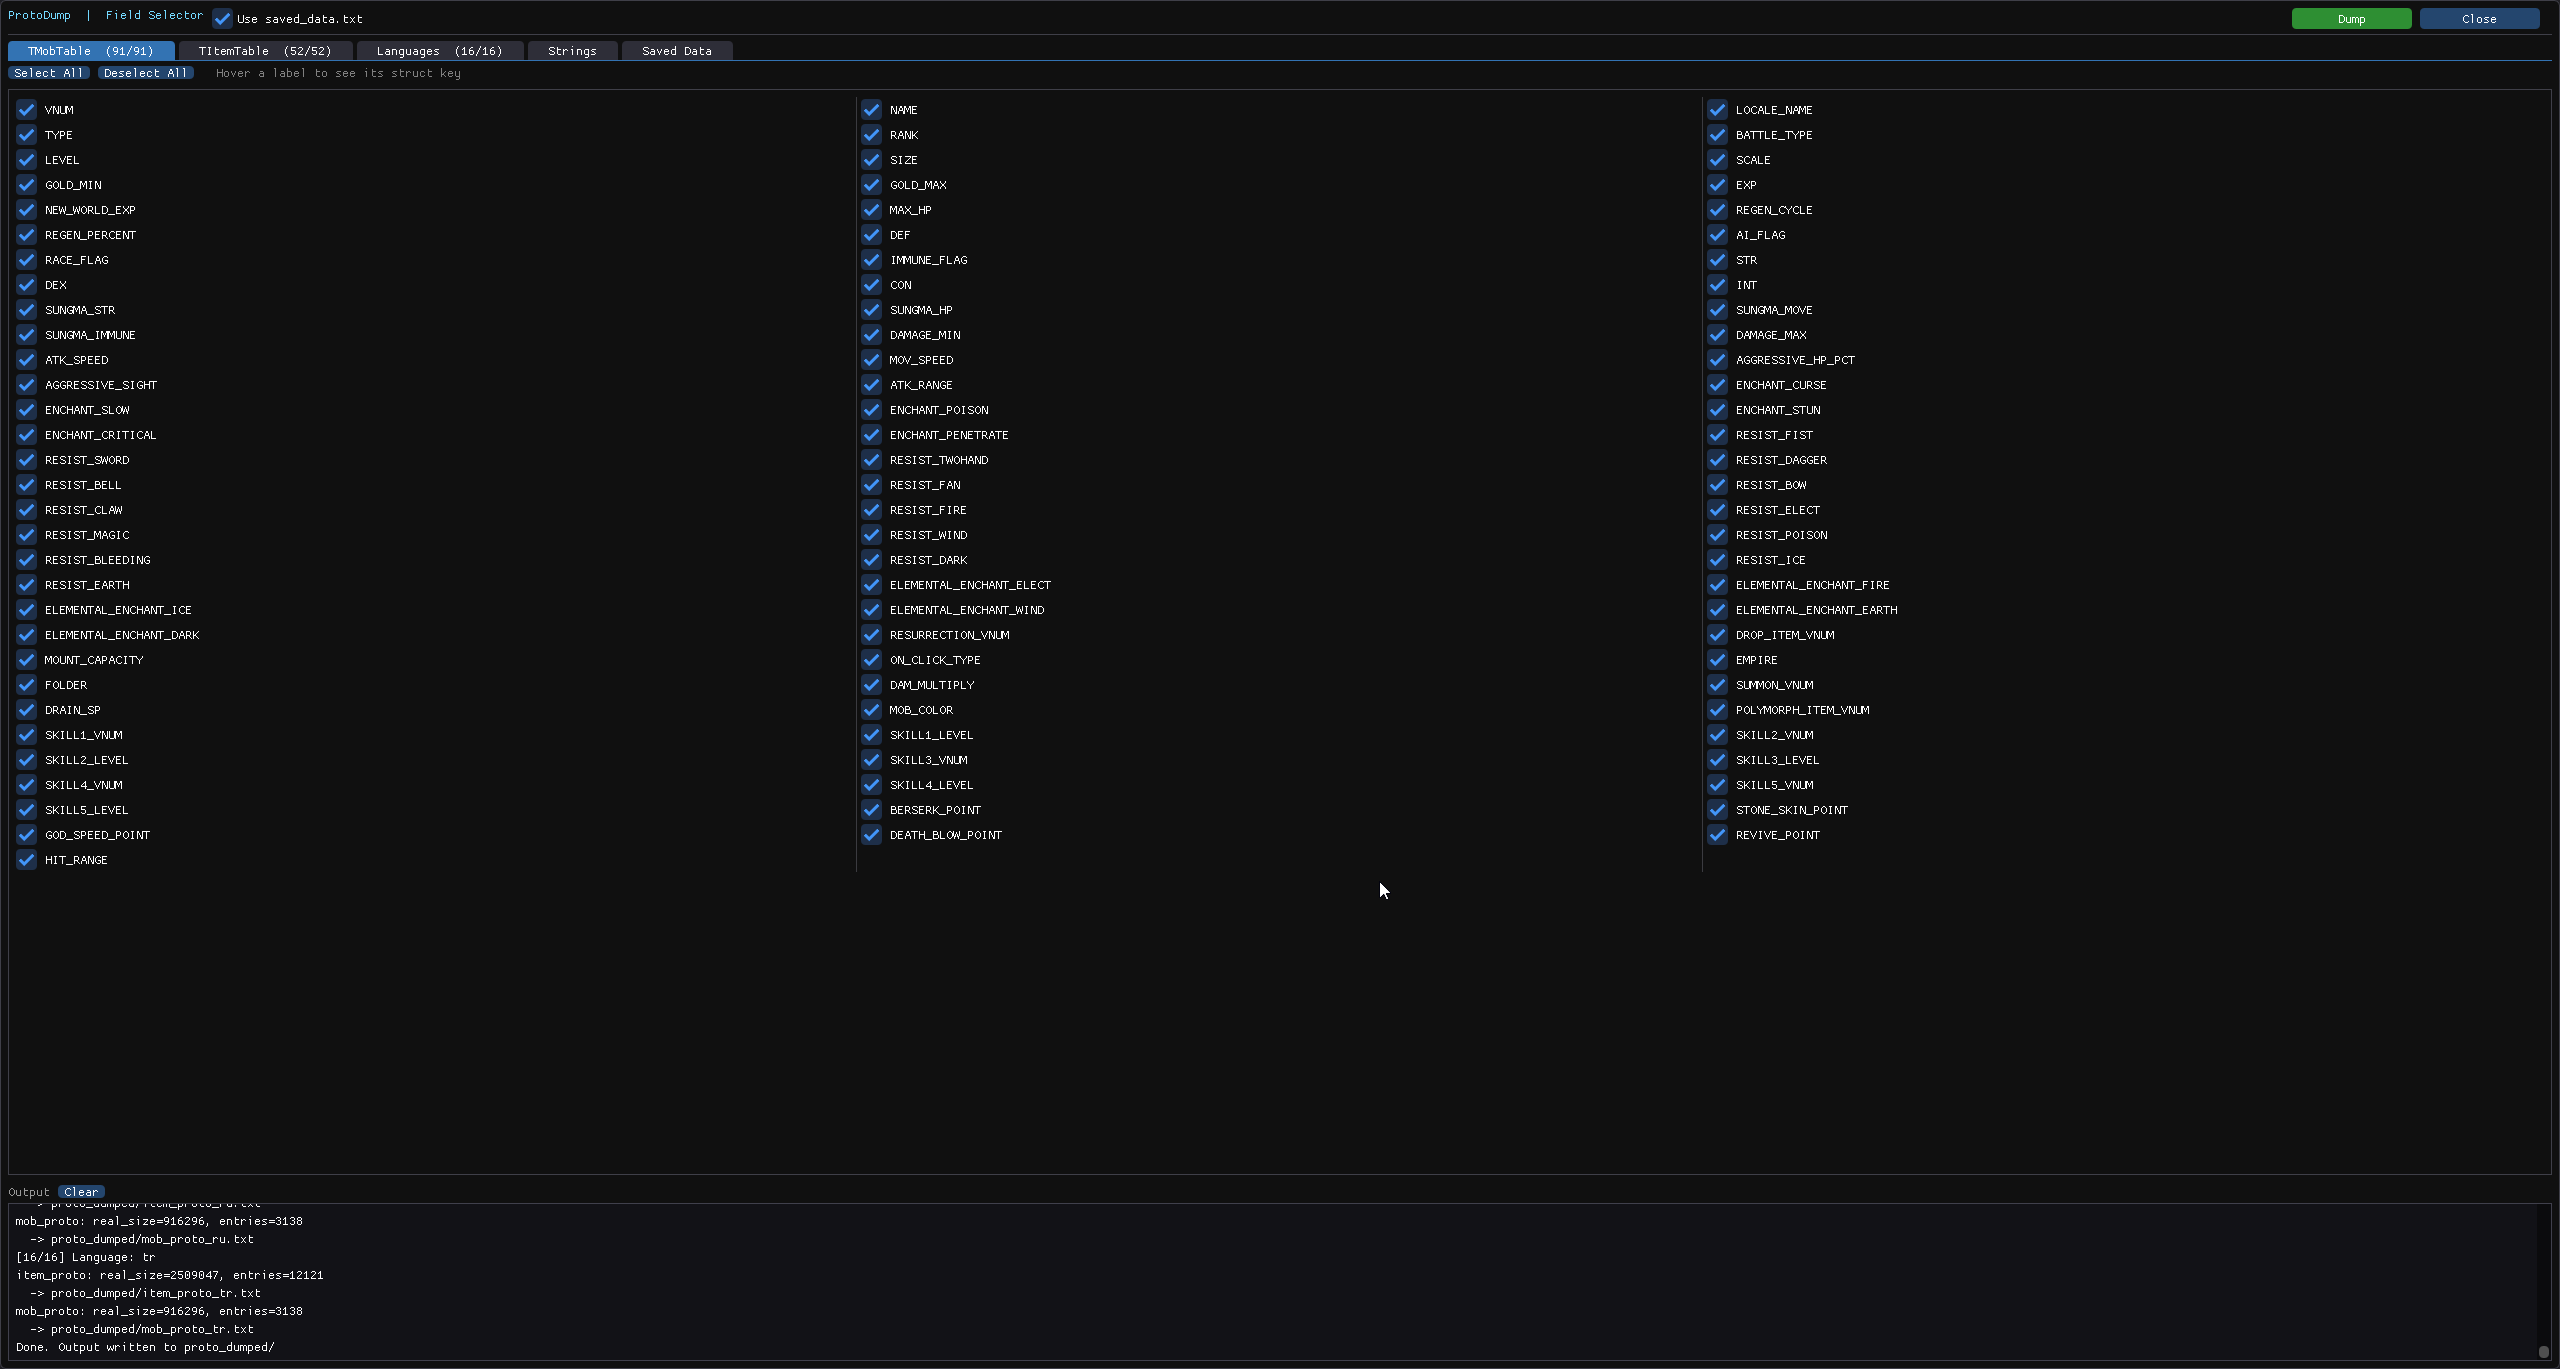Toggle DAMAGE_MIN checkbox
The height and width of the screenshot is (1369, 2560).
tap(872, 335)
